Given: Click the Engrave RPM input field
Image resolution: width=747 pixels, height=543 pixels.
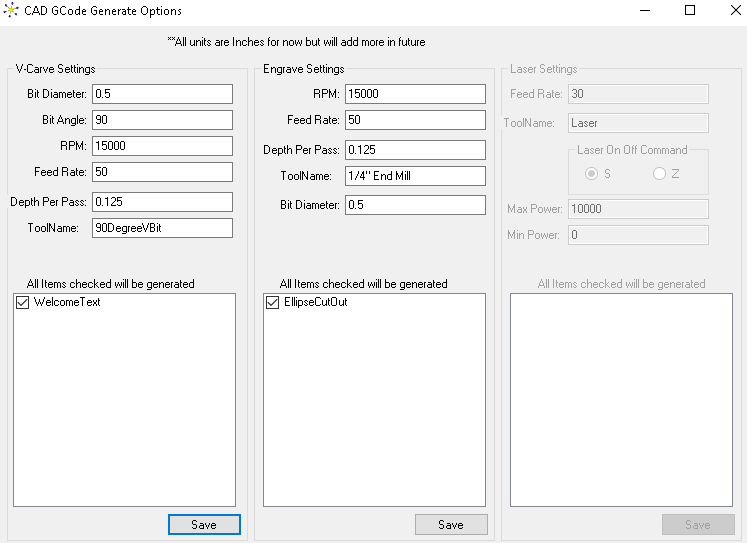Looking at the screenshot, I should tap(415, 94).
